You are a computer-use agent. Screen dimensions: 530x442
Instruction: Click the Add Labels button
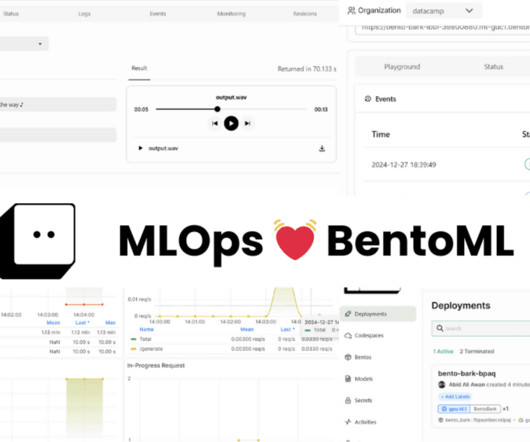tap(455, 396)
